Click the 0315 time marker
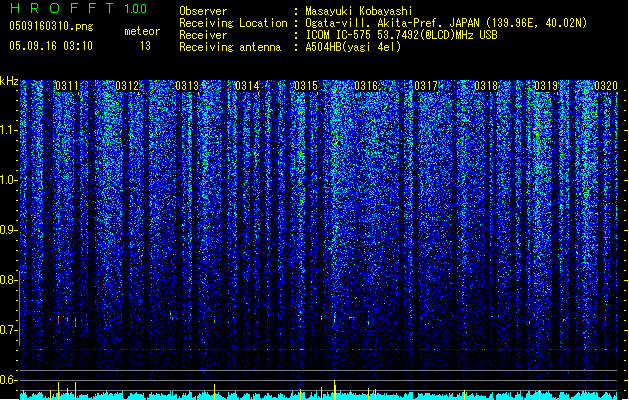The image size is (629, 400). click(x=306, y=86)
